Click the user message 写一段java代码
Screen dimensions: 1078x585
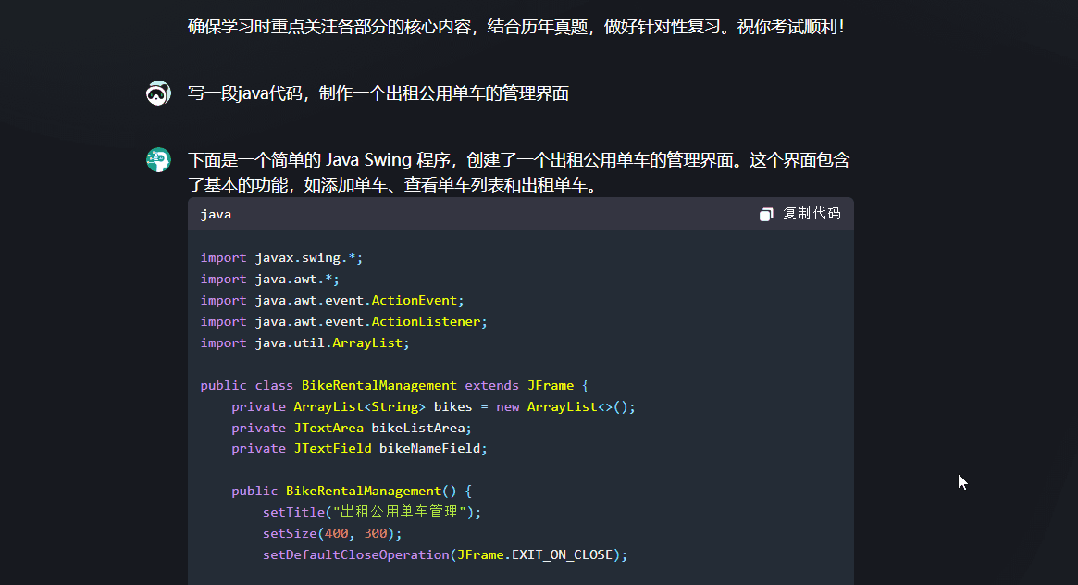coord(378,93)
